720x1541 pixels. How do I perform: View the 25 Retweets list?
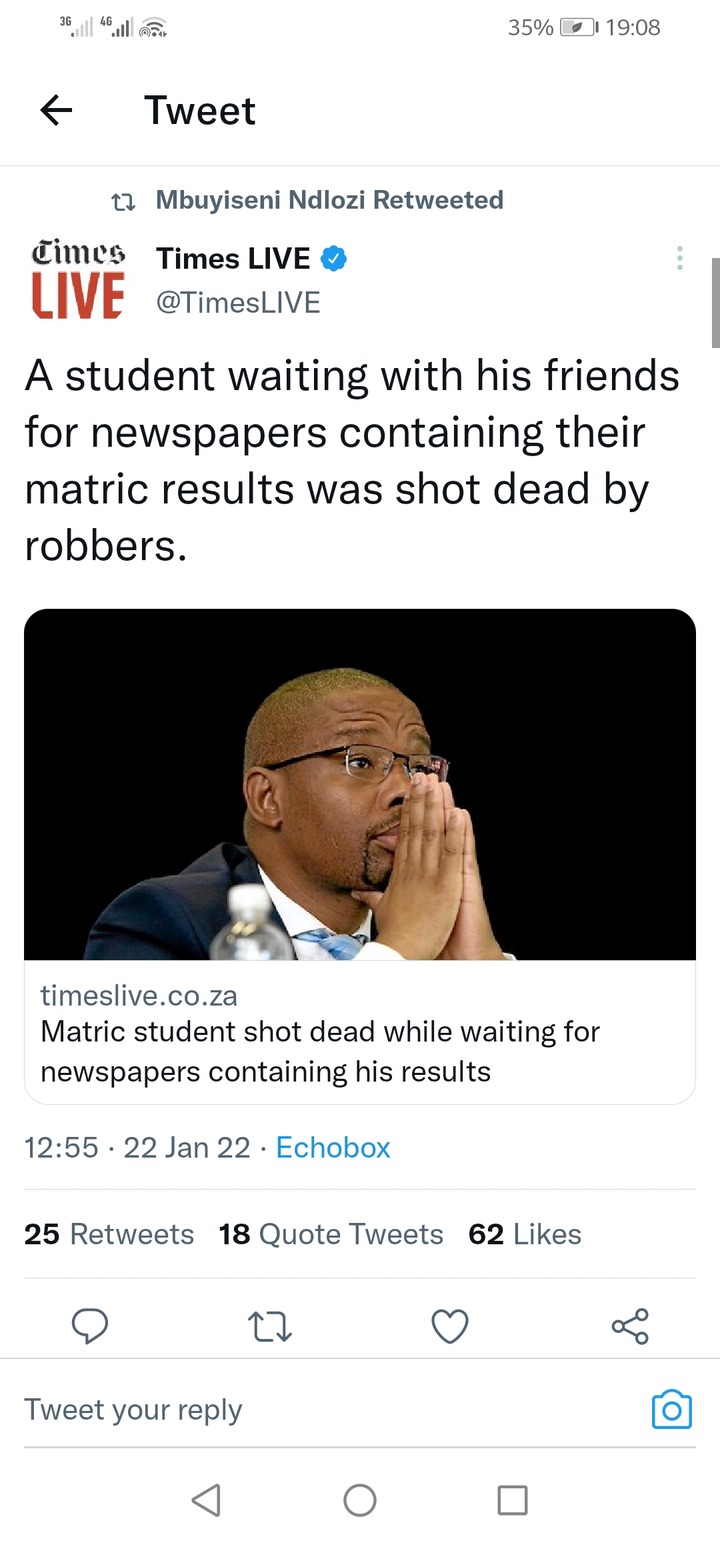click(109, 1234)
